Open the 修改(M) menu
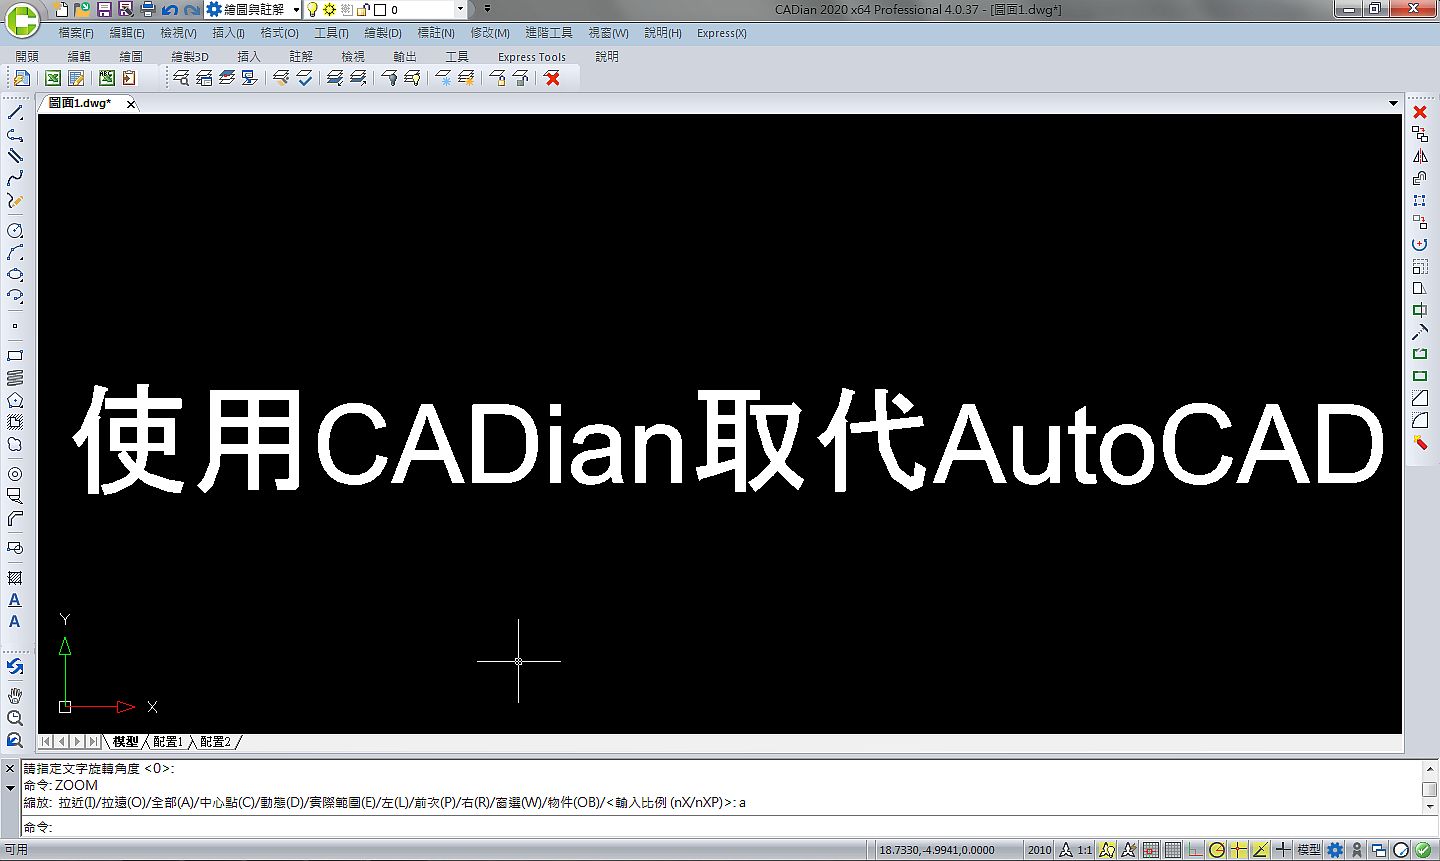 coord(490,33)
